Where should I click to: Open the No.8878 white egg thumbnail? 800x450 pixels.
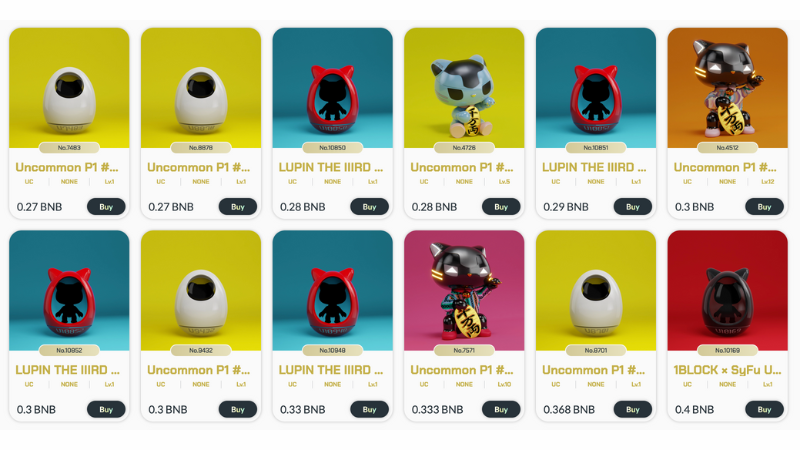coord(201,88)
